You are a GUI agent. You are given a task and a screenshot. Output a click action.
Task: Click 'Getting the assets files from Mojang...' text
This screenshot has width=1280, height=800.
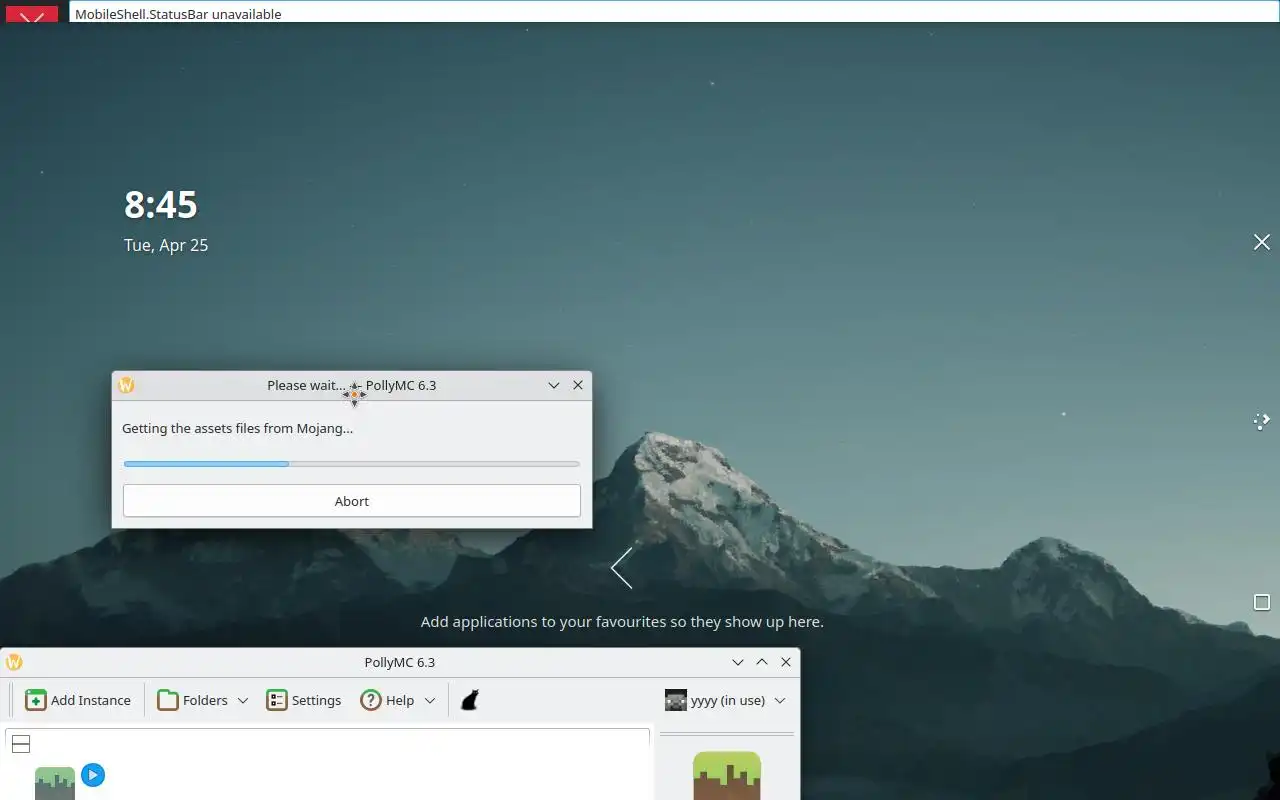[x=237, y=428]
